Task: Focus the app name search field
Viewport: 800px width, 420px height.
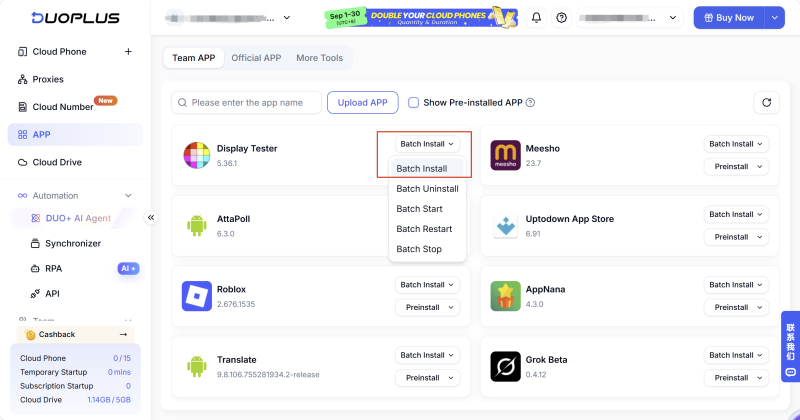Action: click(x=246, y=103)
